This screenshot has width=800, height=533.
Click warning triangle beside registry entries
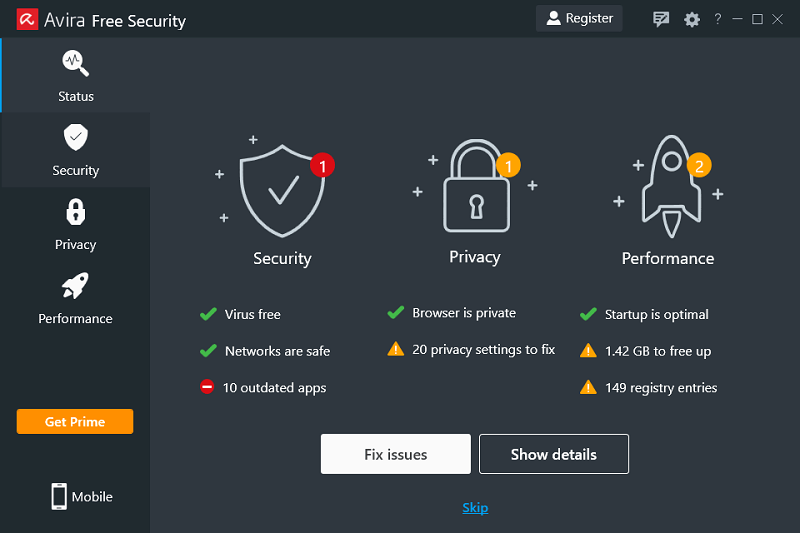588,387
